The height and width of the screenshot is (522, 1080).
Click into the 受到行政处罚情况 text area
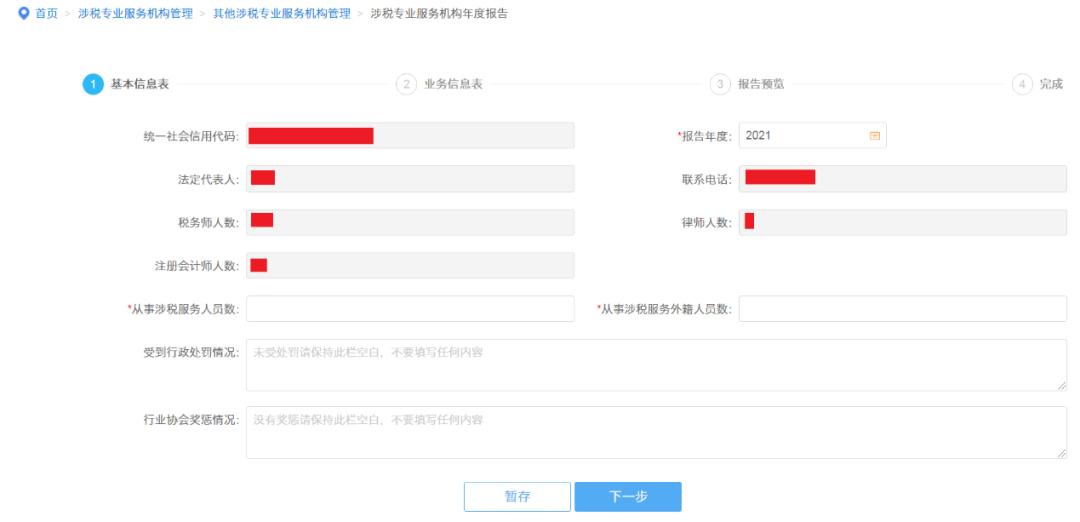pyautogui.click(x=655, y=365)
